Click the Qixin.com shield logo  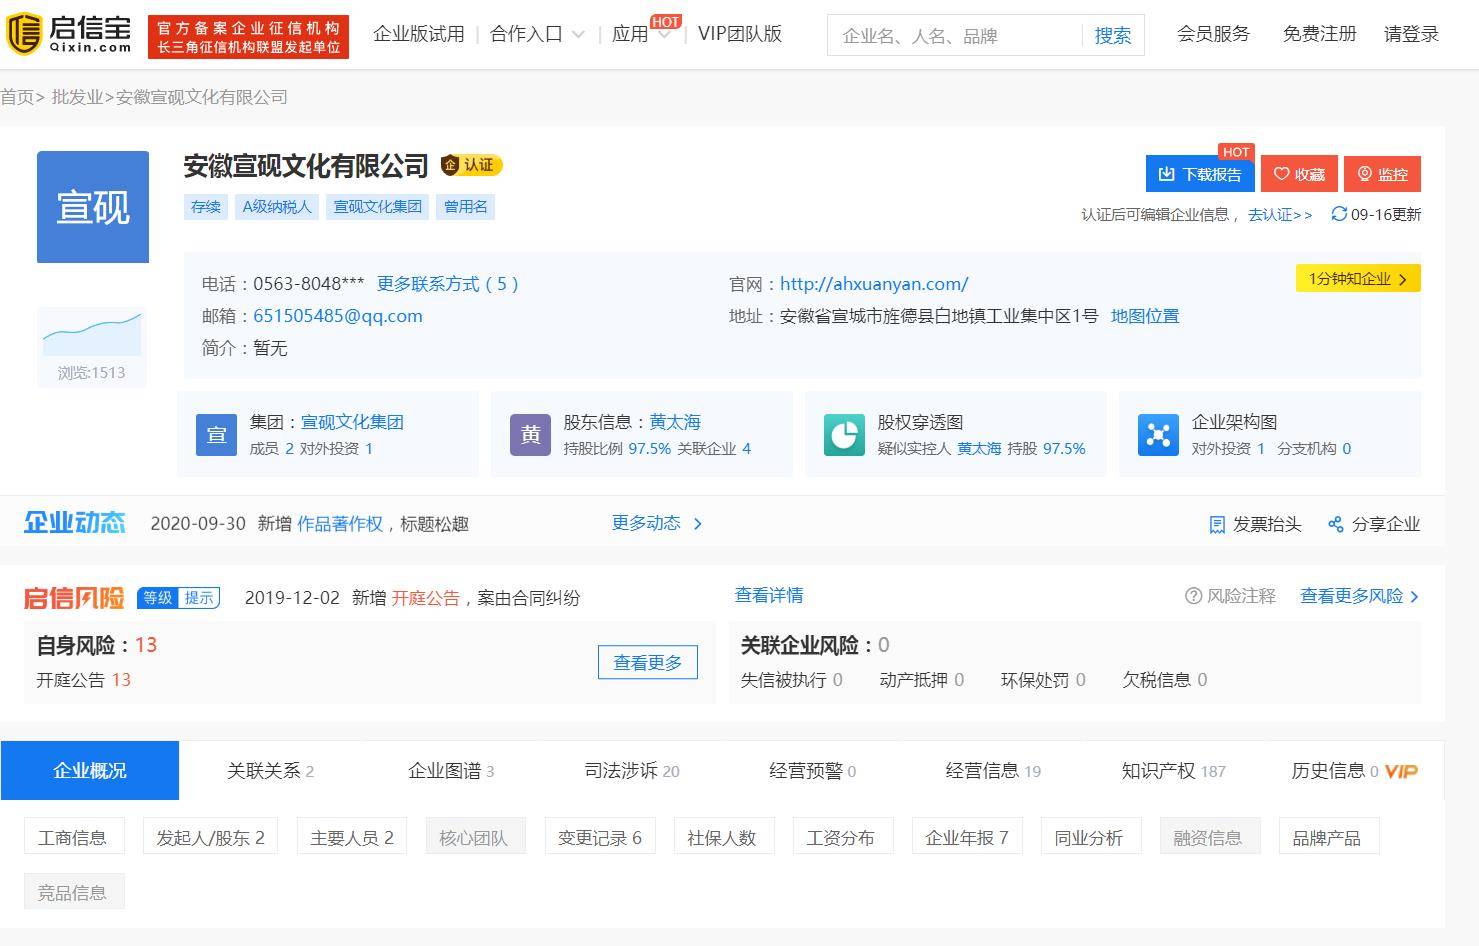pos(24,34)
